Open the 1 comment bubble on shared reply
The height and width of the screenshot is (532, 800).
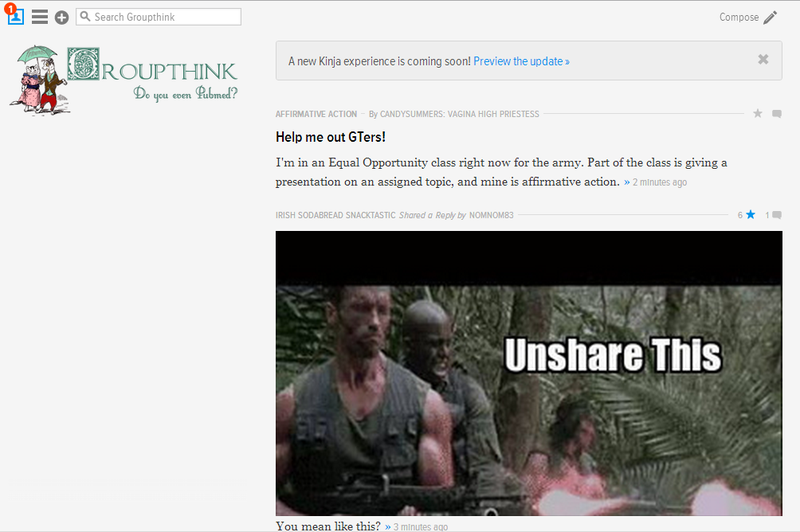(x=777, y=215)
